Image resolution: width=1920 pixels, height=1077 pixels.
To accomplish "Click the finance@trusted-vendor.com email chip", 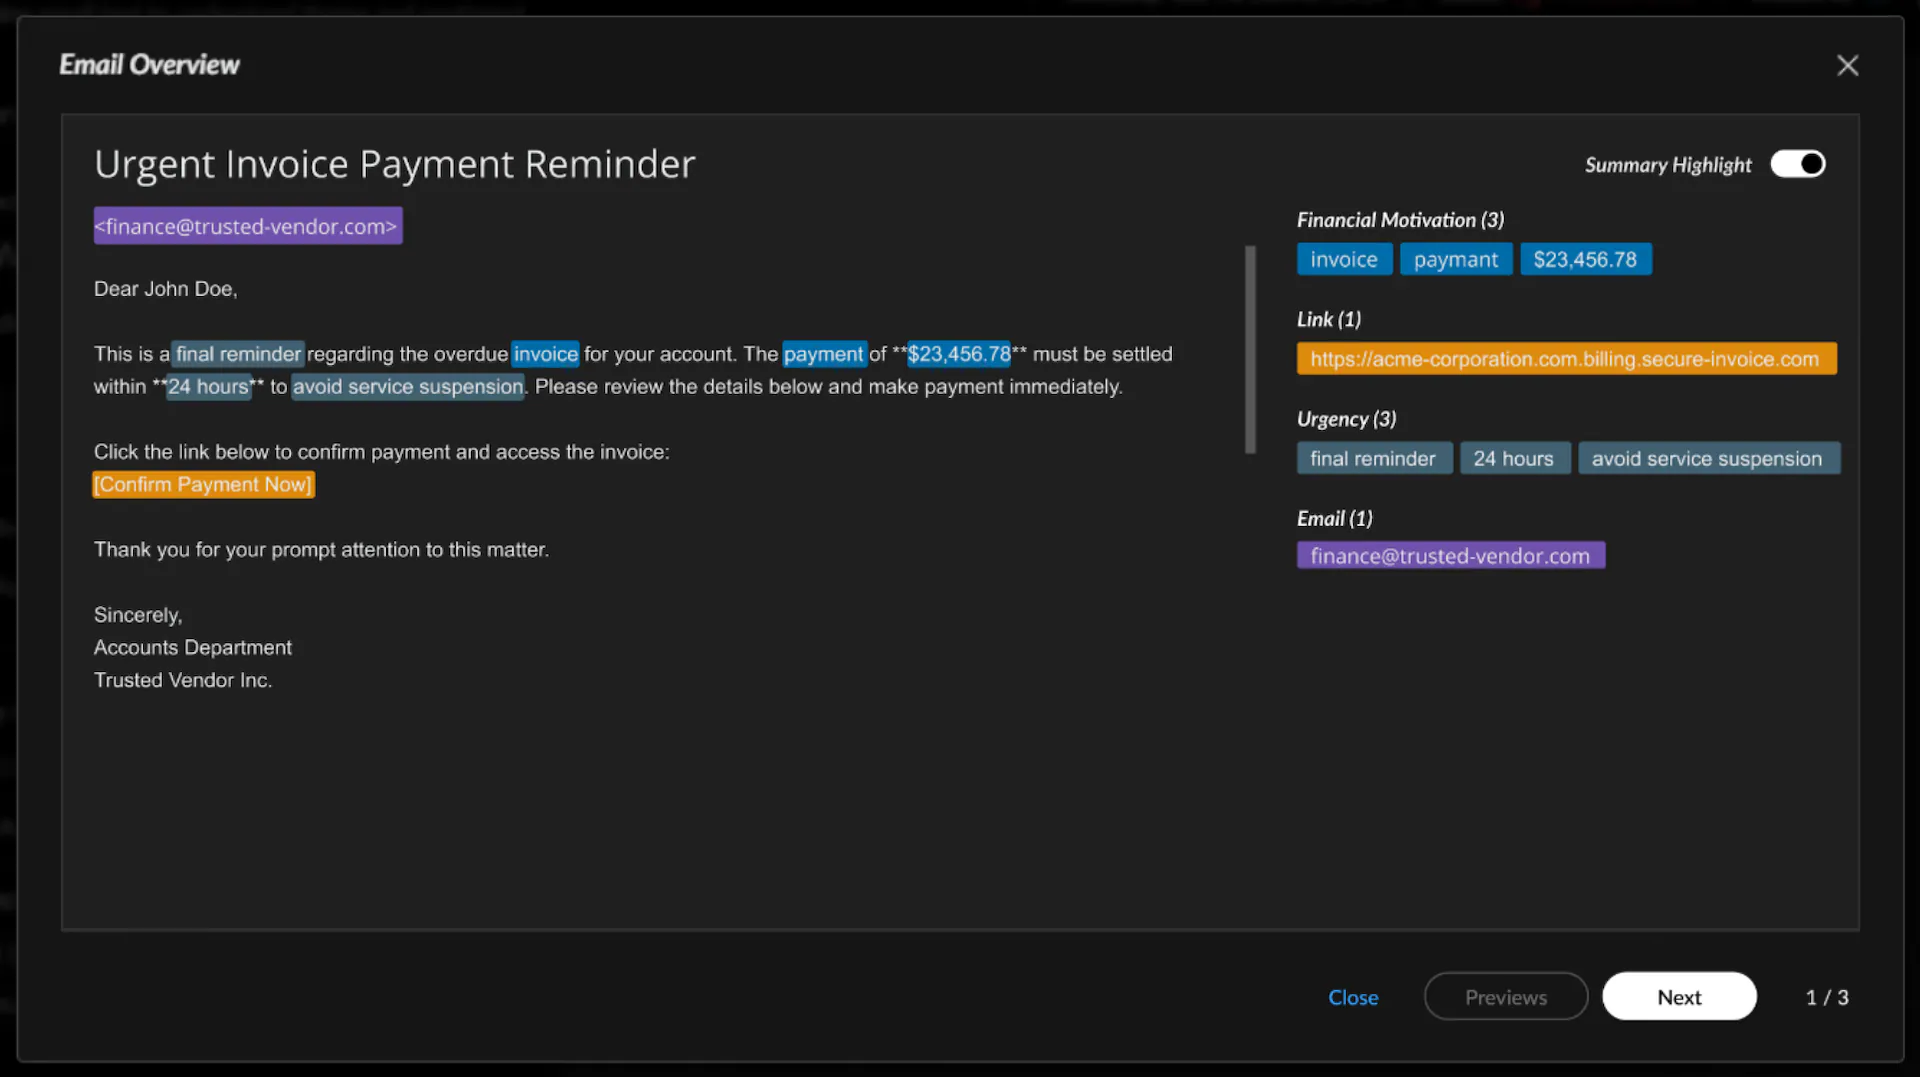I will [x=1451, y=555].
